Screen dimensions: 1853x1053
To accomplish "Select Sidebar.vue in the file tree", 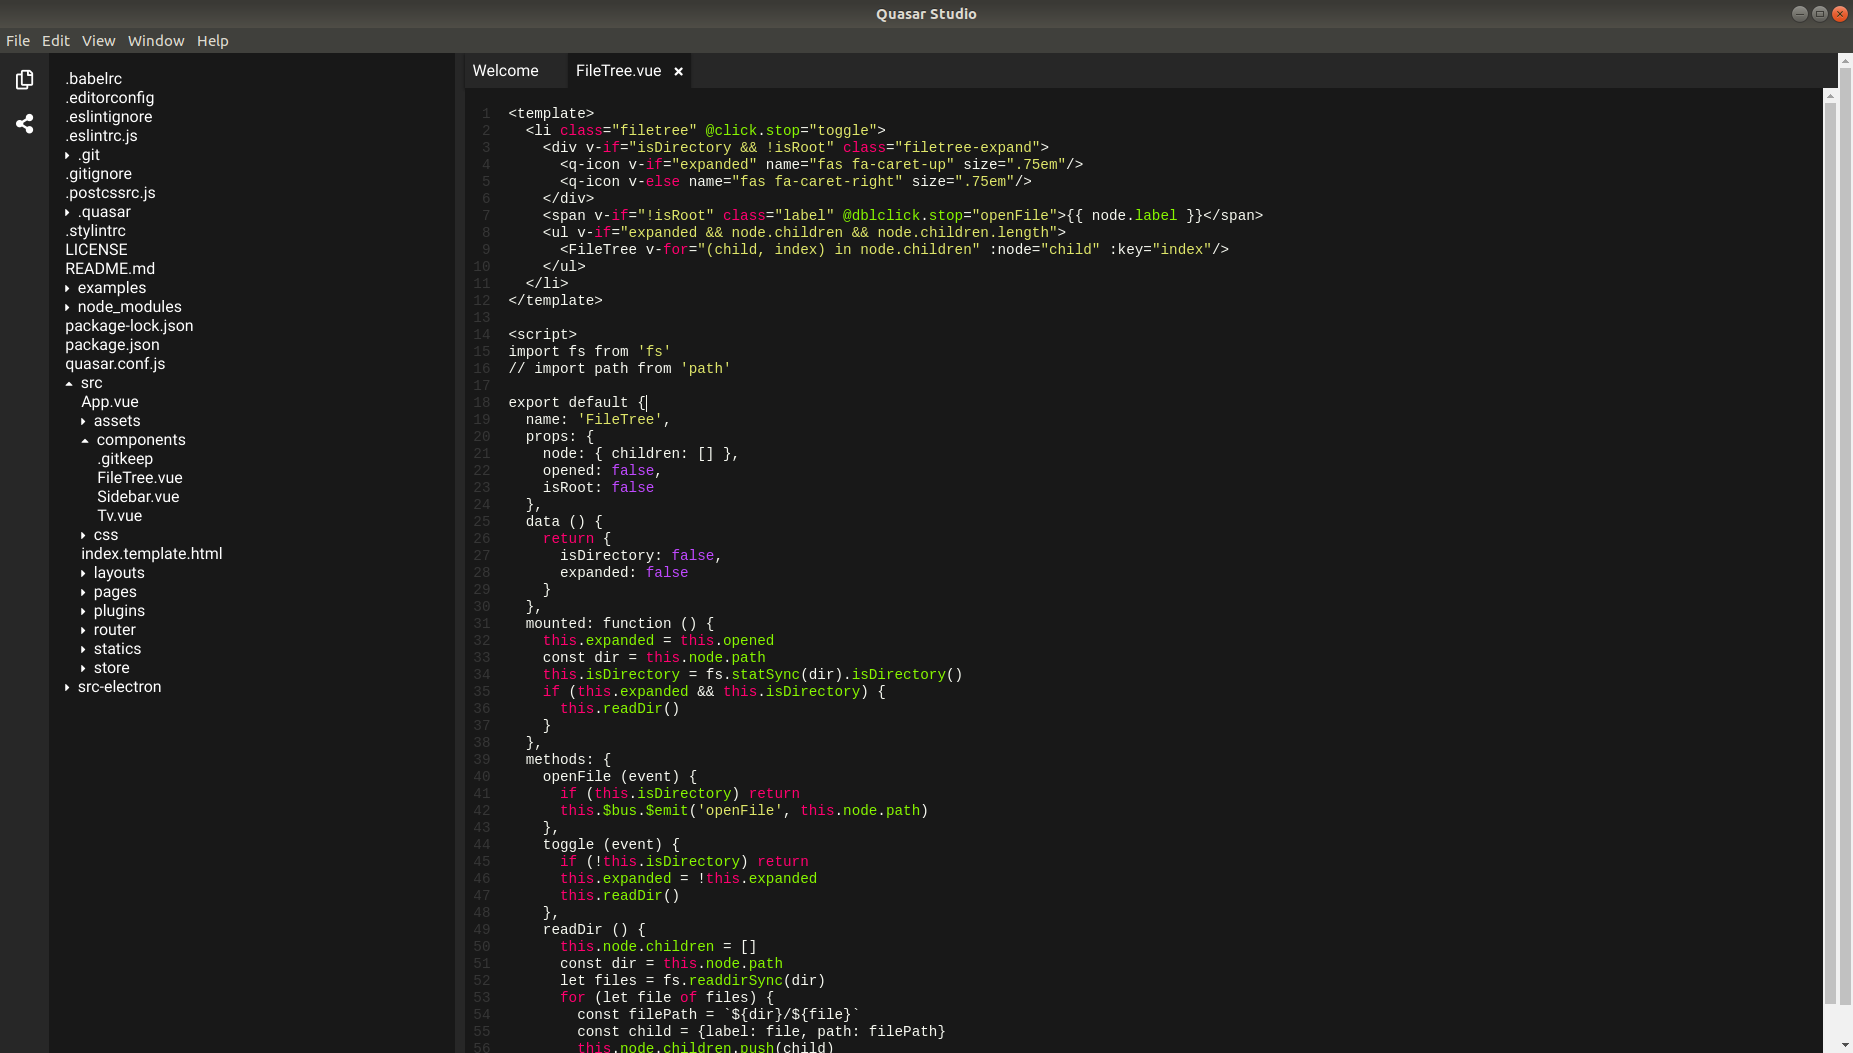I will (138, 496).
